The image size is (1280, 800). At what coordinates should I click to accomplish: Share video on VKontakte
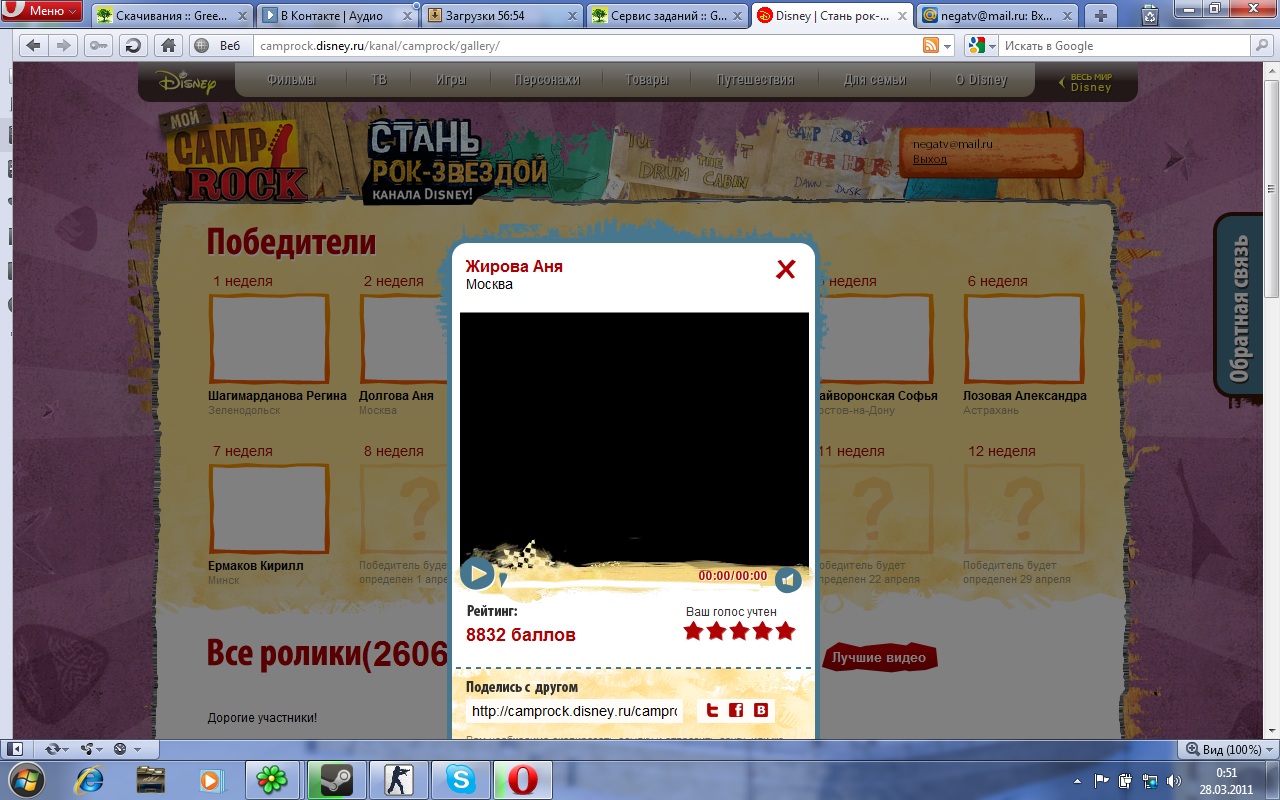(761, 710)
